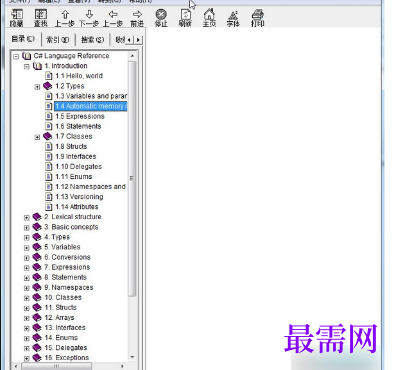The image size is (396, 370).
Task: Open the 1.11 Enums topic
Action: click(74, 176)
